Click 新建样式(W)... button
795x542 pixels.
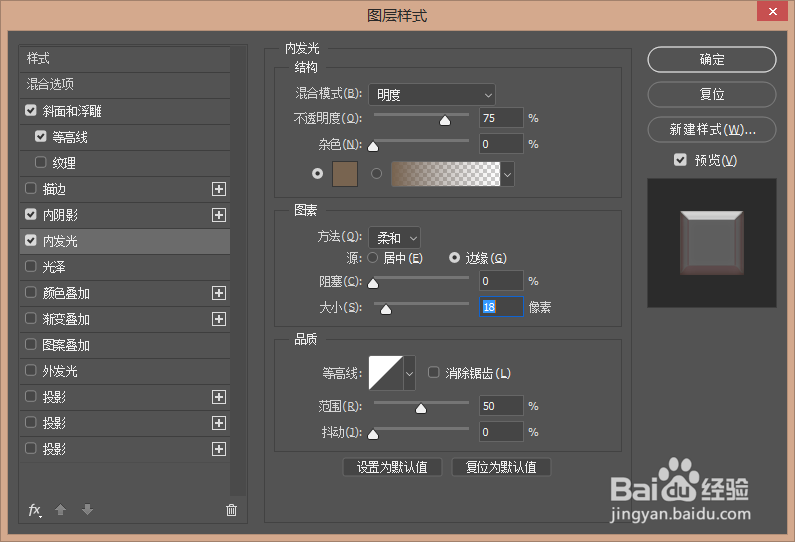(712, 129)
